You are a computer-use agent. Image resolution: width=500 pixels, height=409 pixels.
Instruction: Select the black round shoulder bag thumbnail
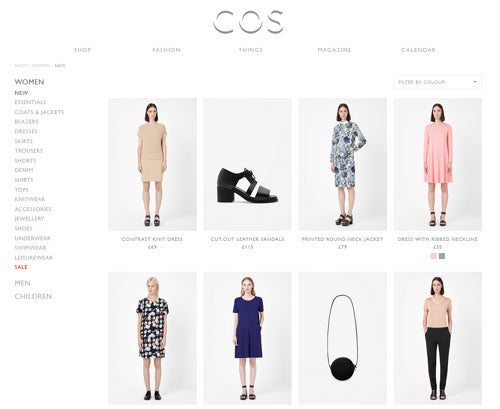pos(342,338)
